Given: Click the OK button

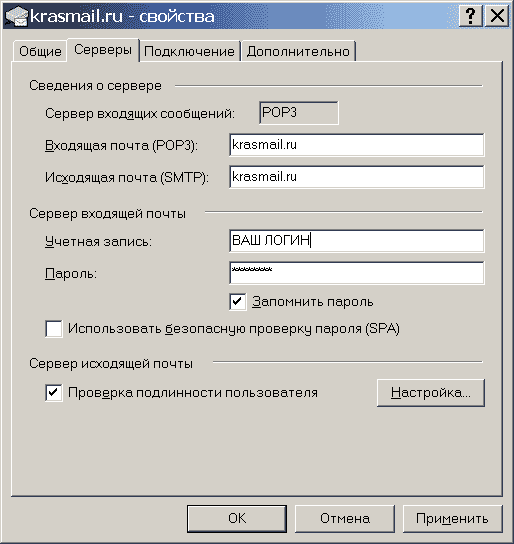Looking at the screenshot, I should 237,518.
